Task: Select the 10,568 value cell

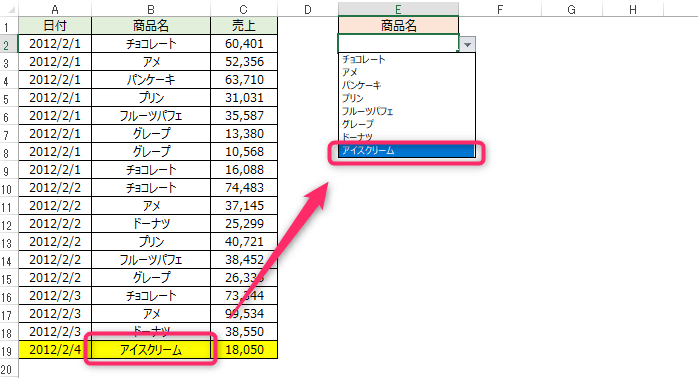Action: click(x=243, y=152)
